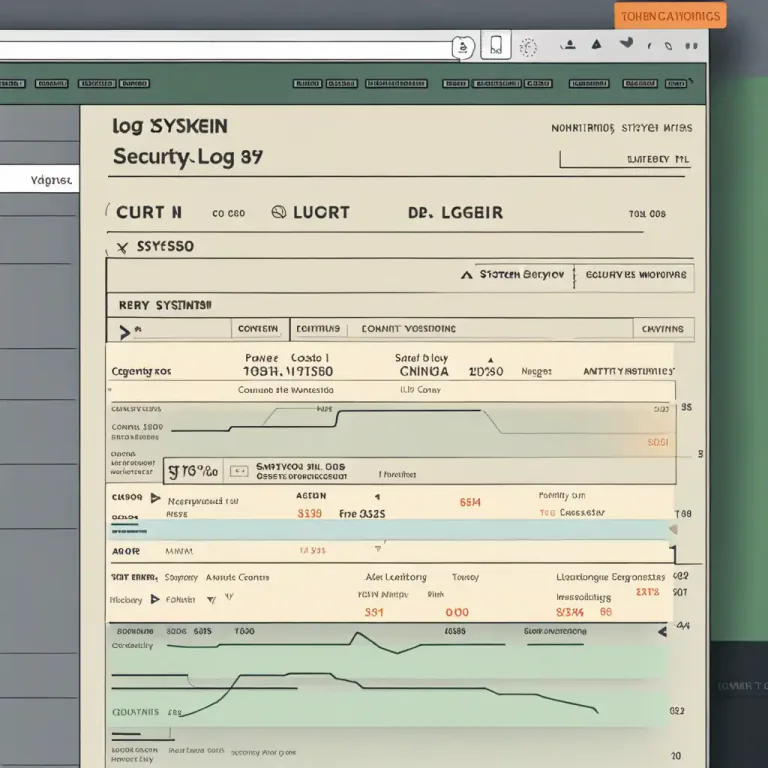Screen dimensions: 768x768
Task: Click the Aler Lenitong column text
Action: 396,577
